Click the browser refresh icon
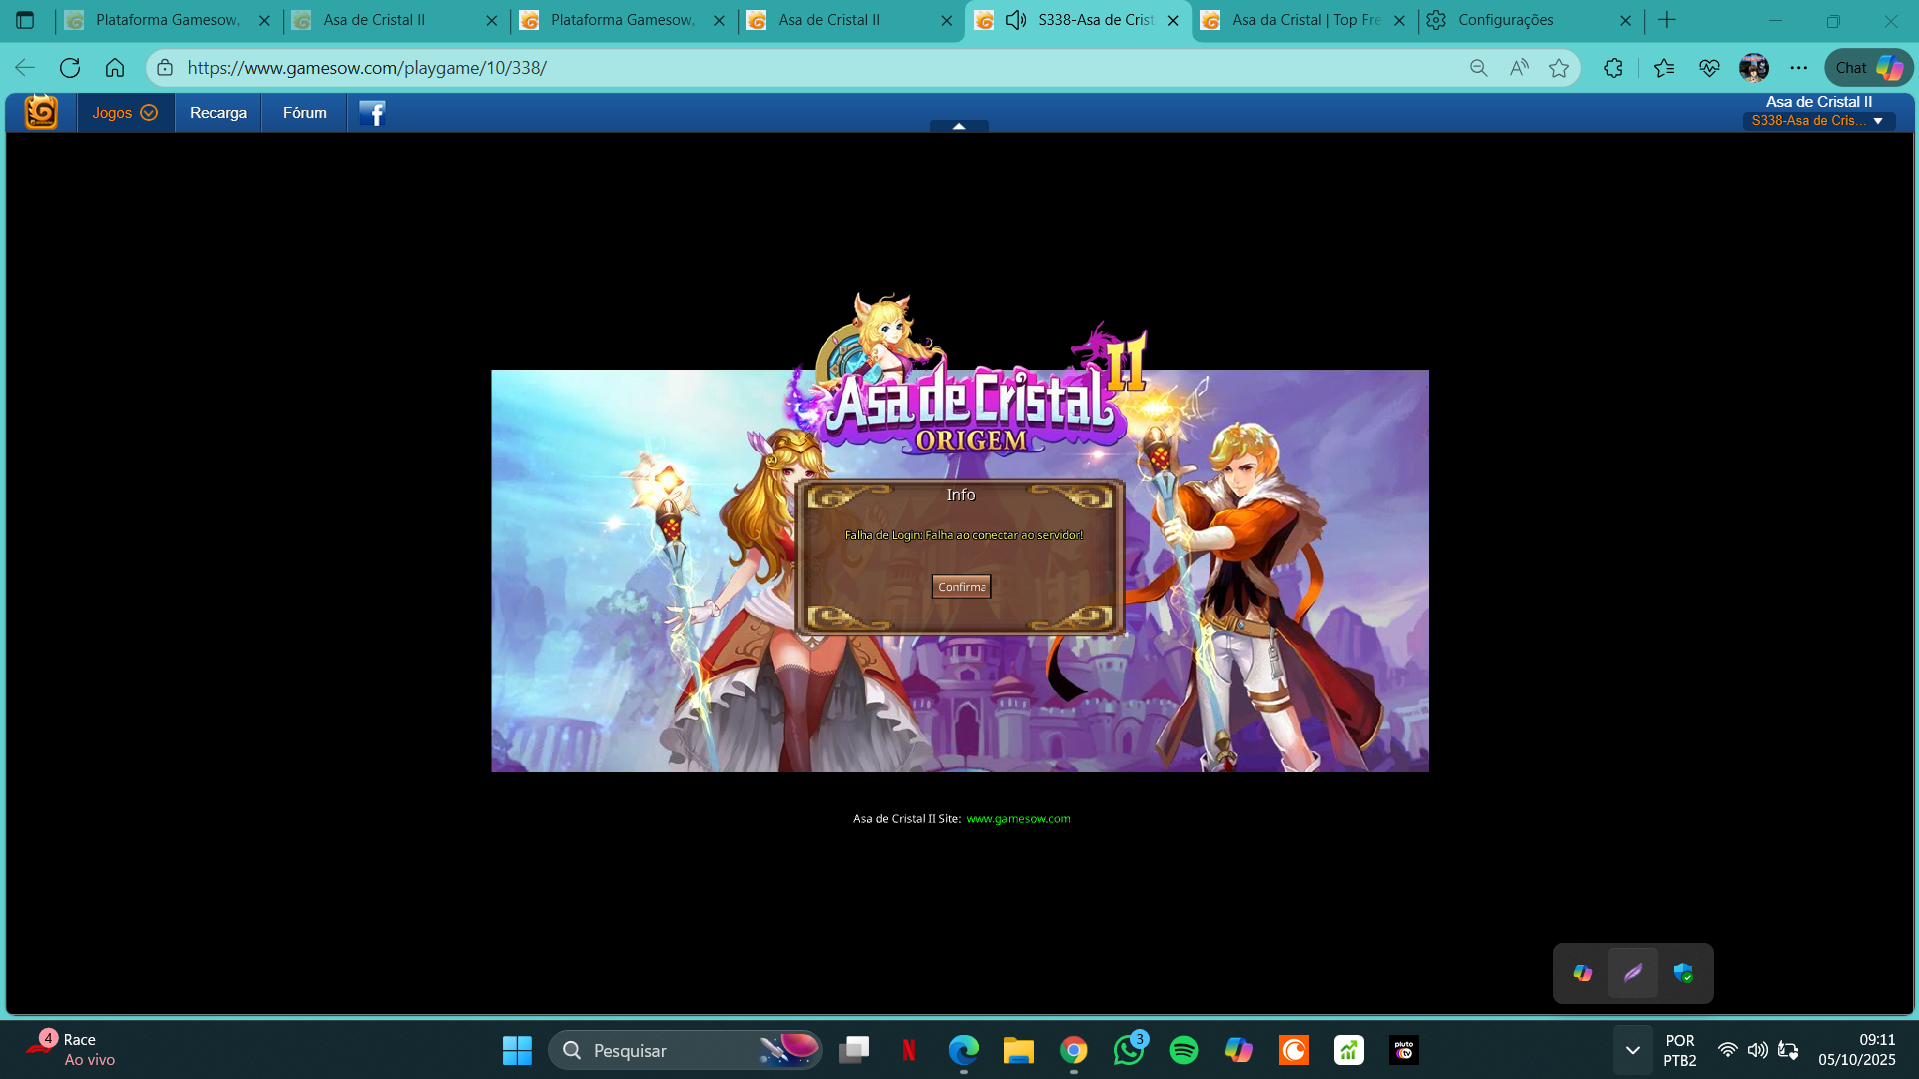Viewport: 1919px width, 1079px height. point(70,68)
